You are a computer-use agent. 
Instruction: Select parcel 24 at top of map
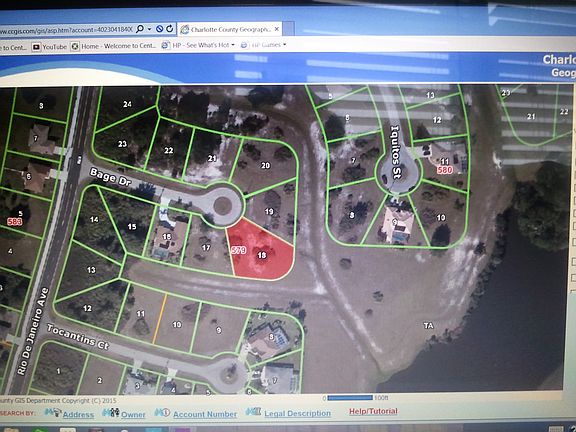127,104
